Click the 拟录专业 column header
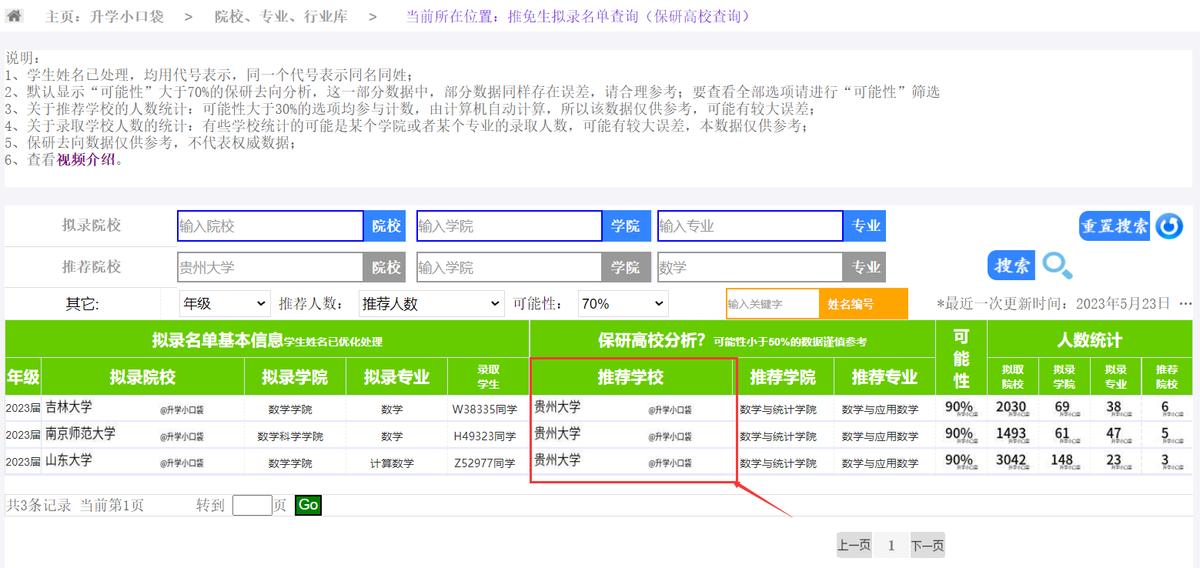This screenshot has width=1200, height=568. (395, 377)
